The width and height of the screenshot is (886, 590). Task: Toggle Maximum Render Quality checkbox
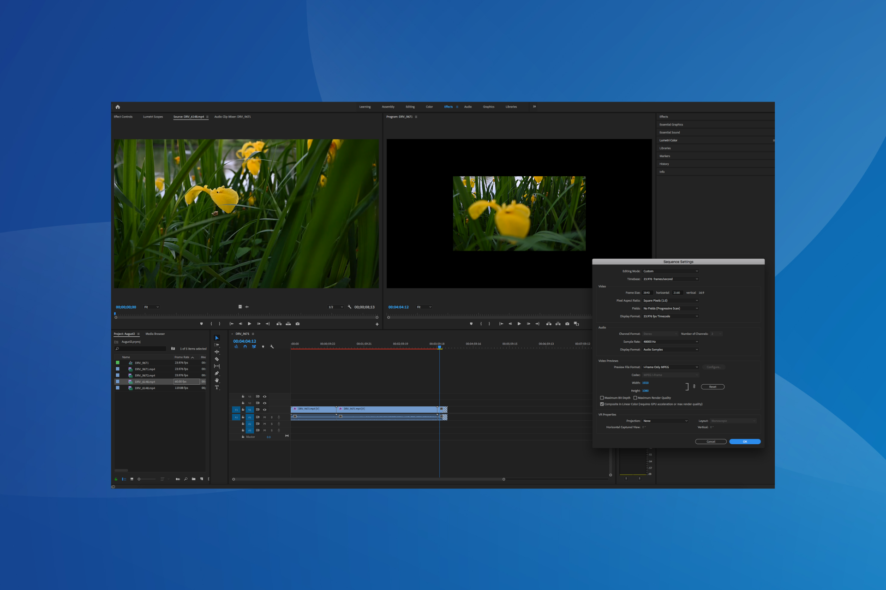[635, 398]
